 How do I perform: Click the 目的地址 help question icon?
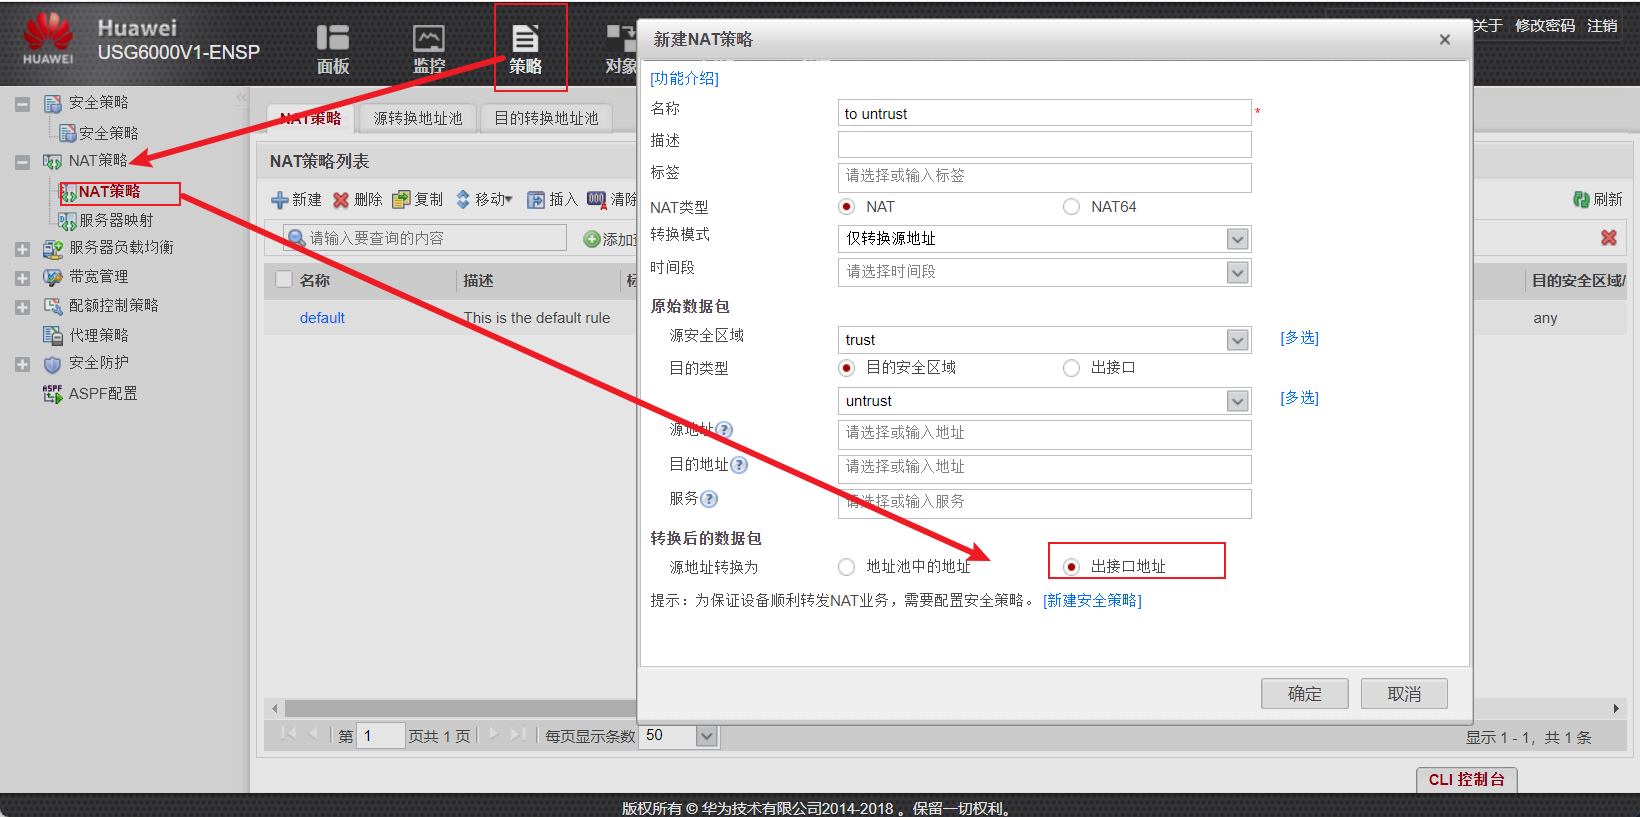739,465
